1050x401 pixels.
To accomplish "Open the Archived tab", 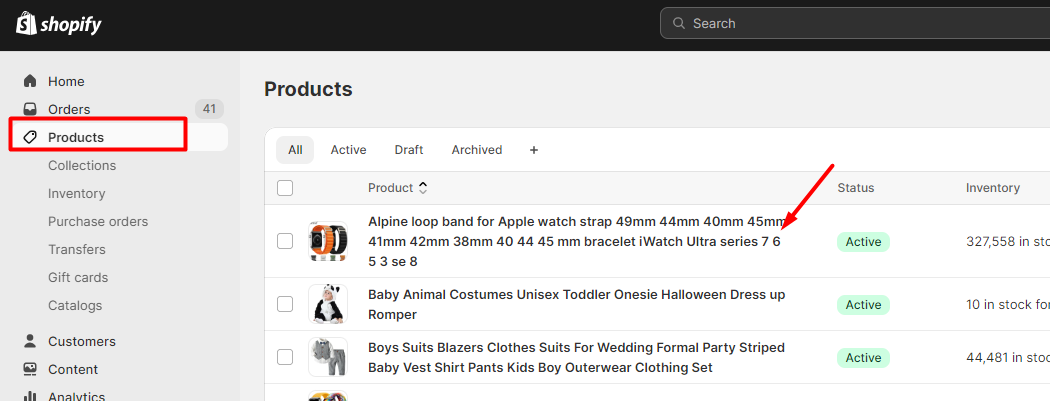I will [x=477, y=150].
